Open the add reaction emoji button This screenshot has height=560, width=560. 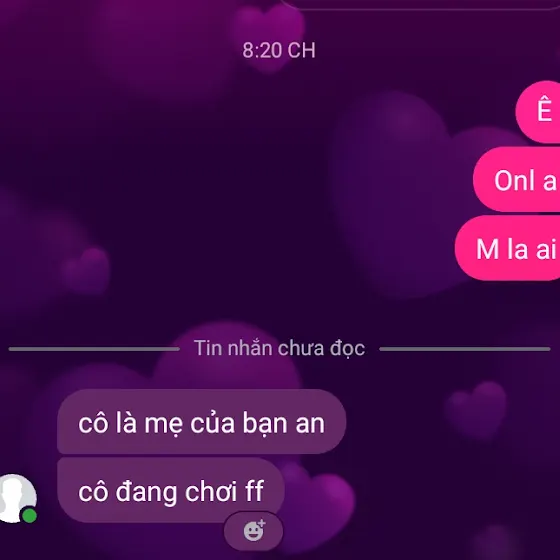tap(254, 531)
